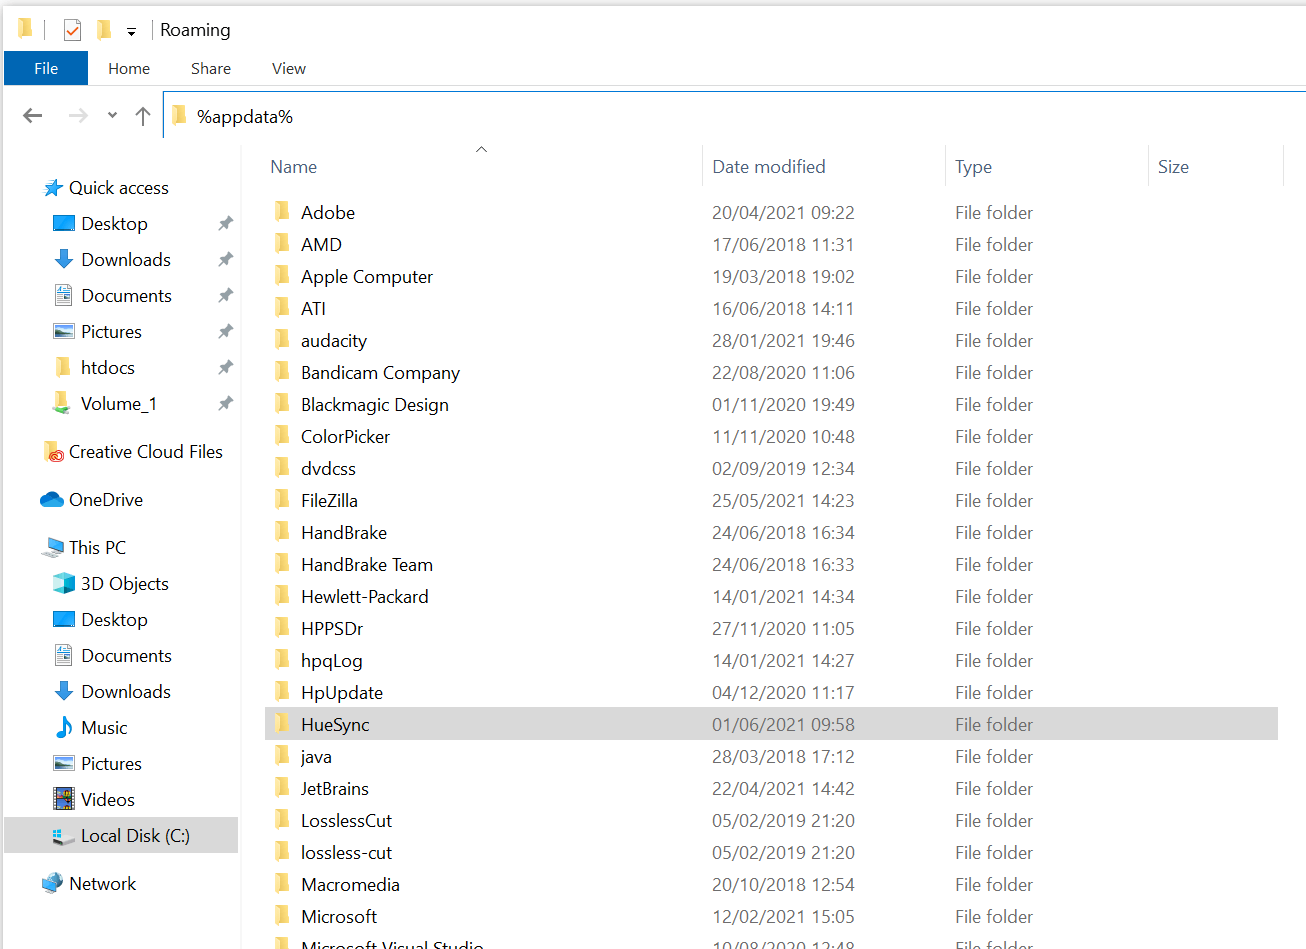This screenshot has width=1306, height=949.
Task: Select This PC in navigation pane
Action: (97, 548)
